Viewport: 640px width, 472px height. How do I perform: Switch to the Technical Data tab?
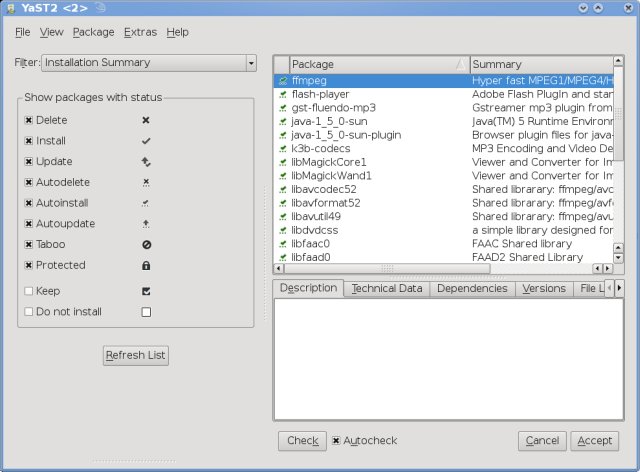[x=387, y=289]
